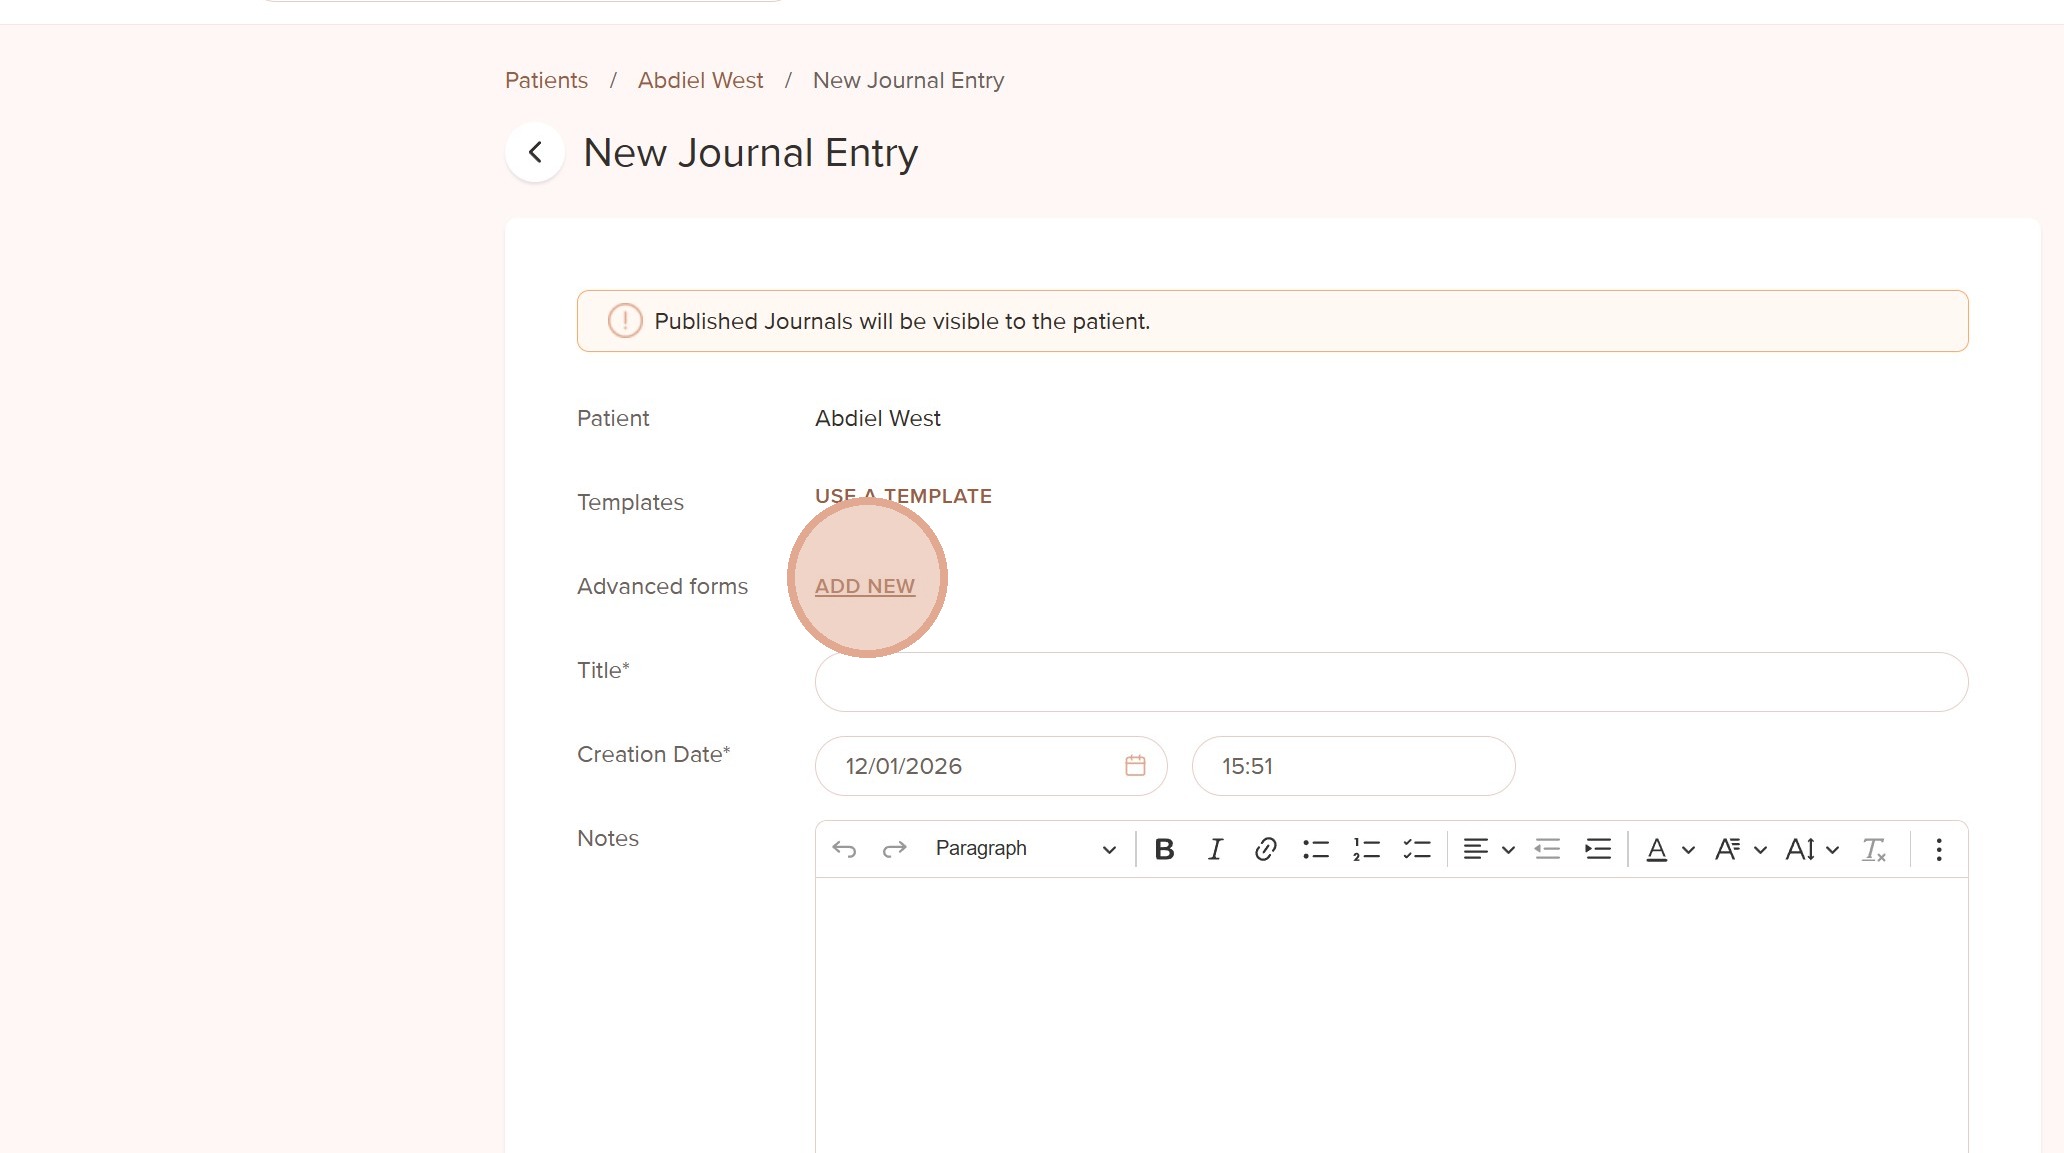Image resolution: width=2064 pixels, height=1153 pixels.
Task: Insert a numbered list
Action: coord(1366,849)
